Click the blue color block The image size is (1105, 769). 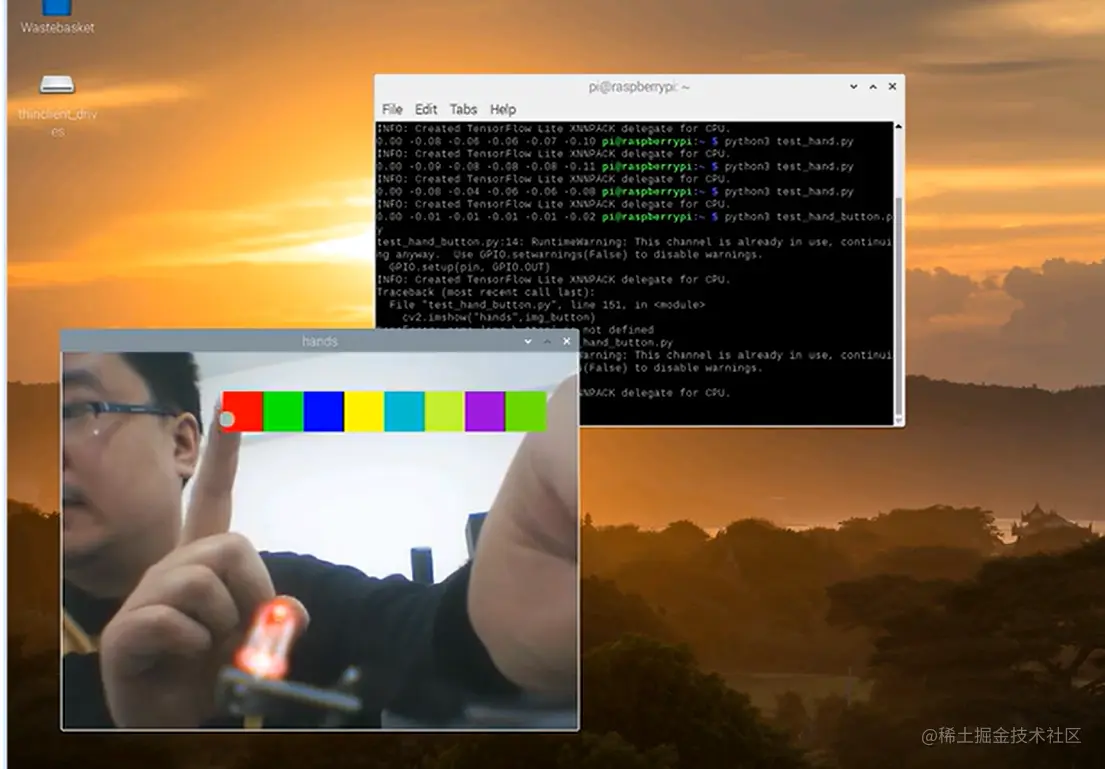323,412
